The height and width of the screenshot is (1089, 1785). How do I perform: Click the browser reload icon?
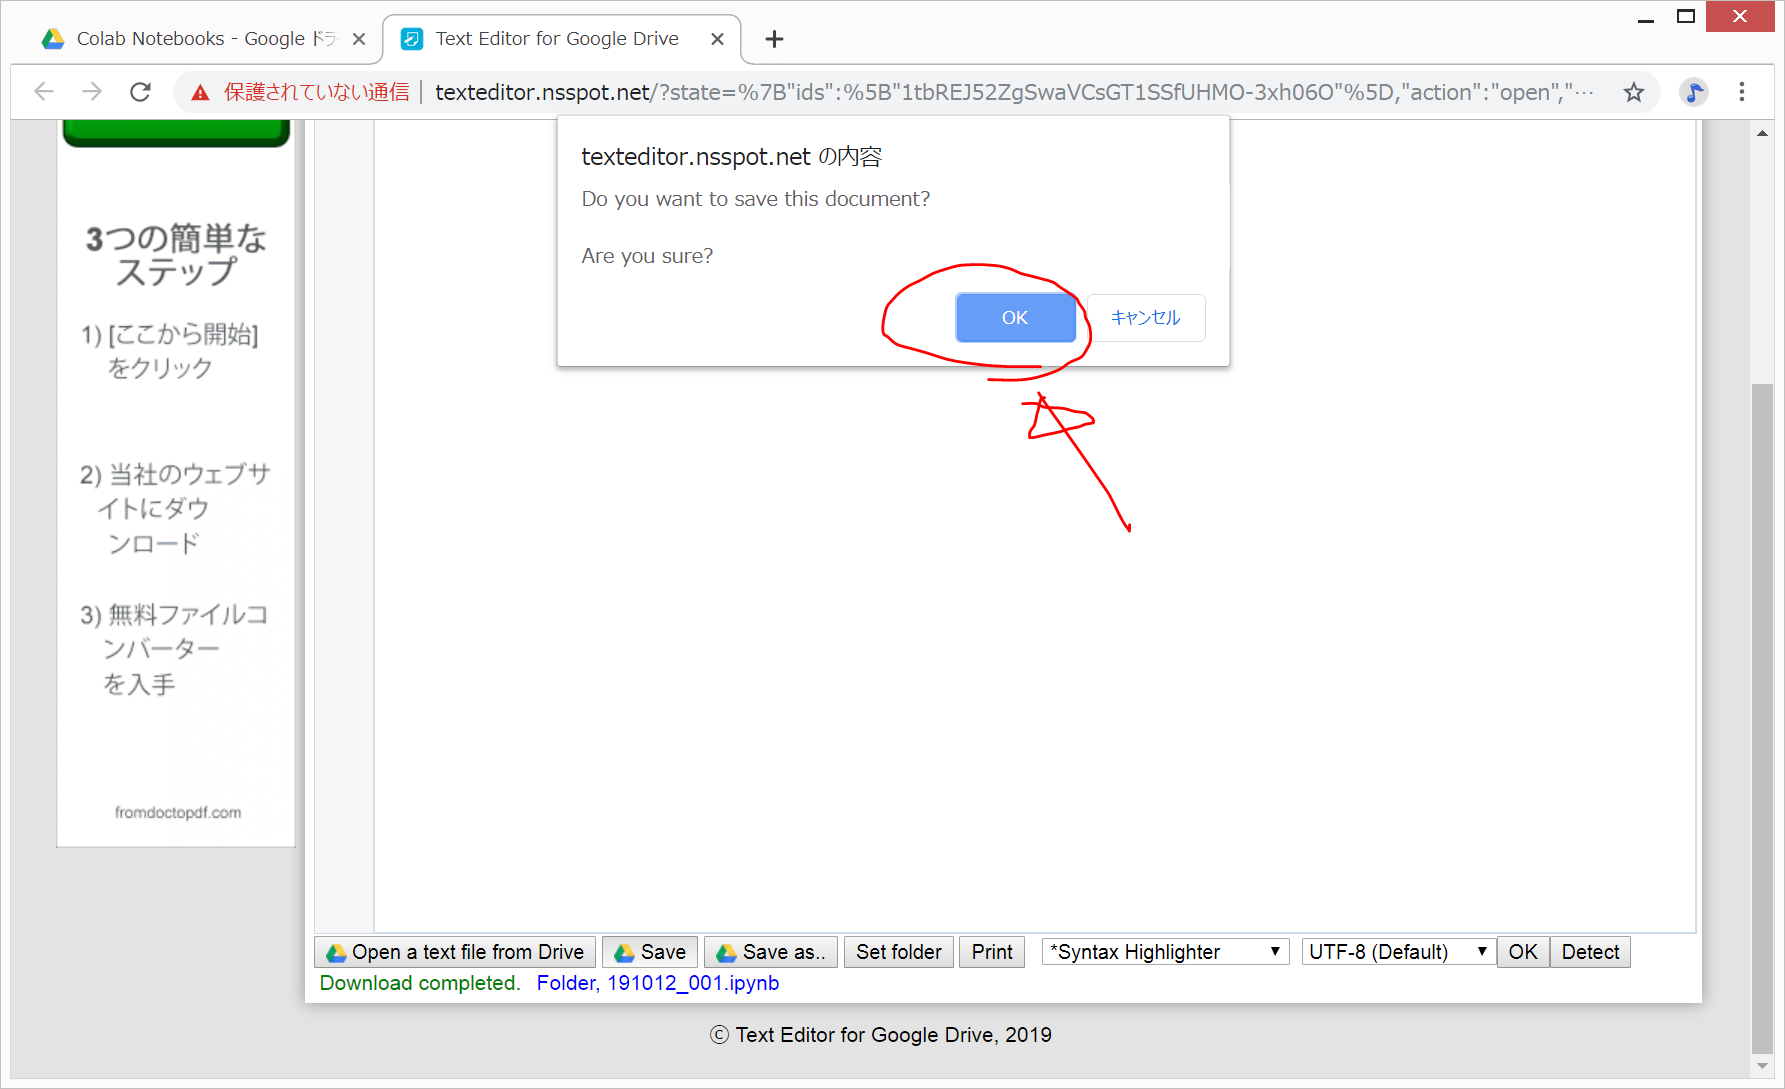141,92
